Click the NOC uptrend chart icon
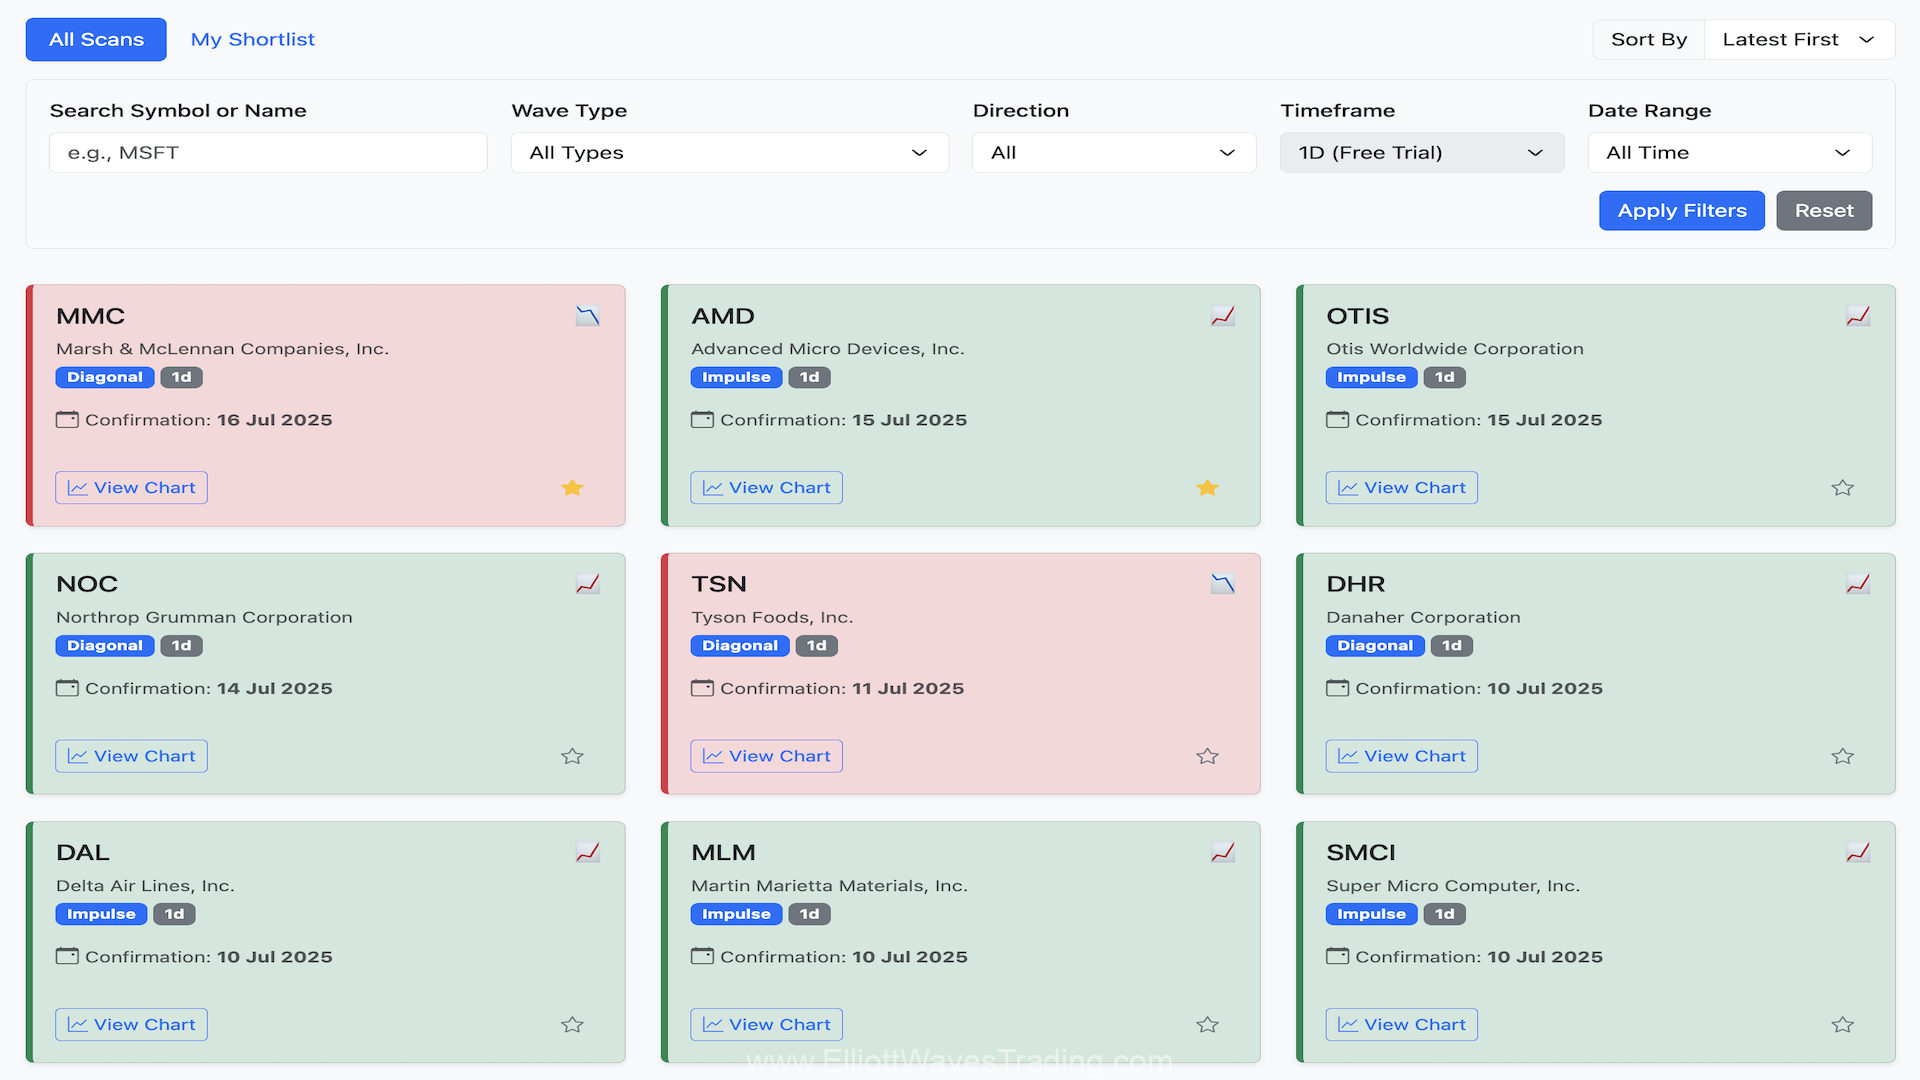Image resolution: width=1920 pixels, height=1080 pixels. (587, 584)
